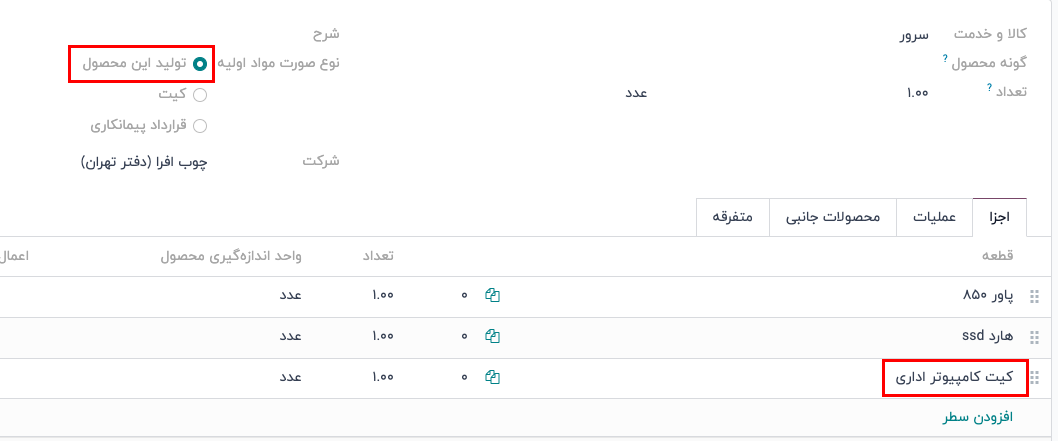Click copy icon in هارد ssd row

coord(492,336)
